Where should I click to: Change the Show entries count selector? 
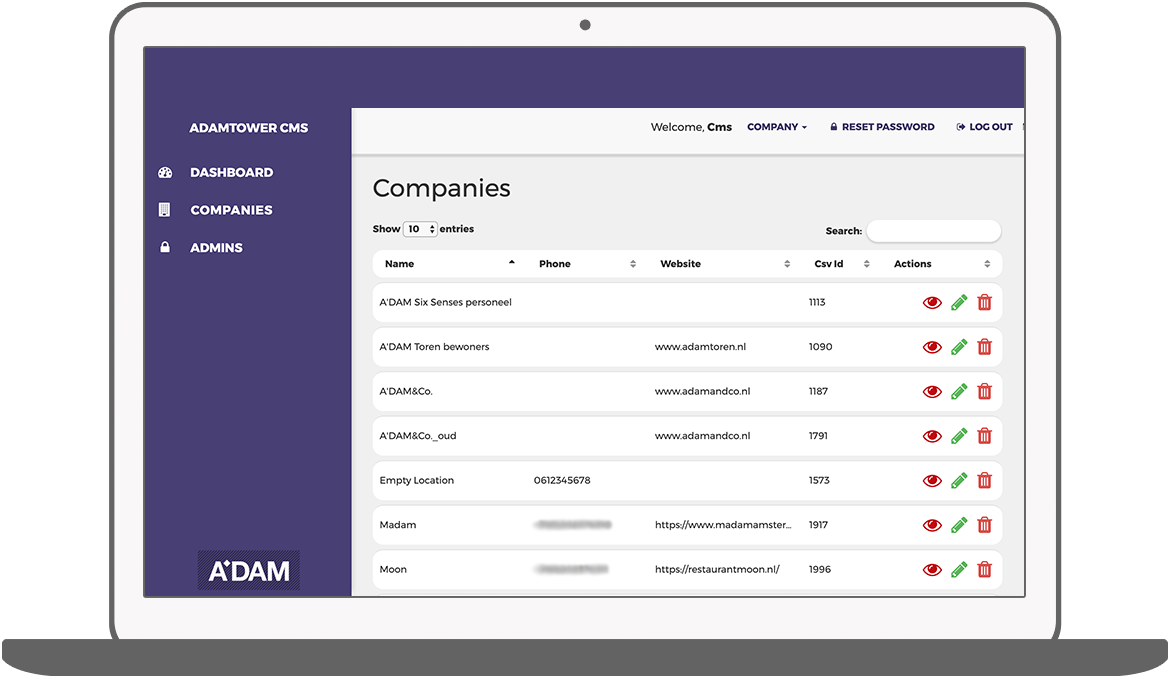pos(420,229)
